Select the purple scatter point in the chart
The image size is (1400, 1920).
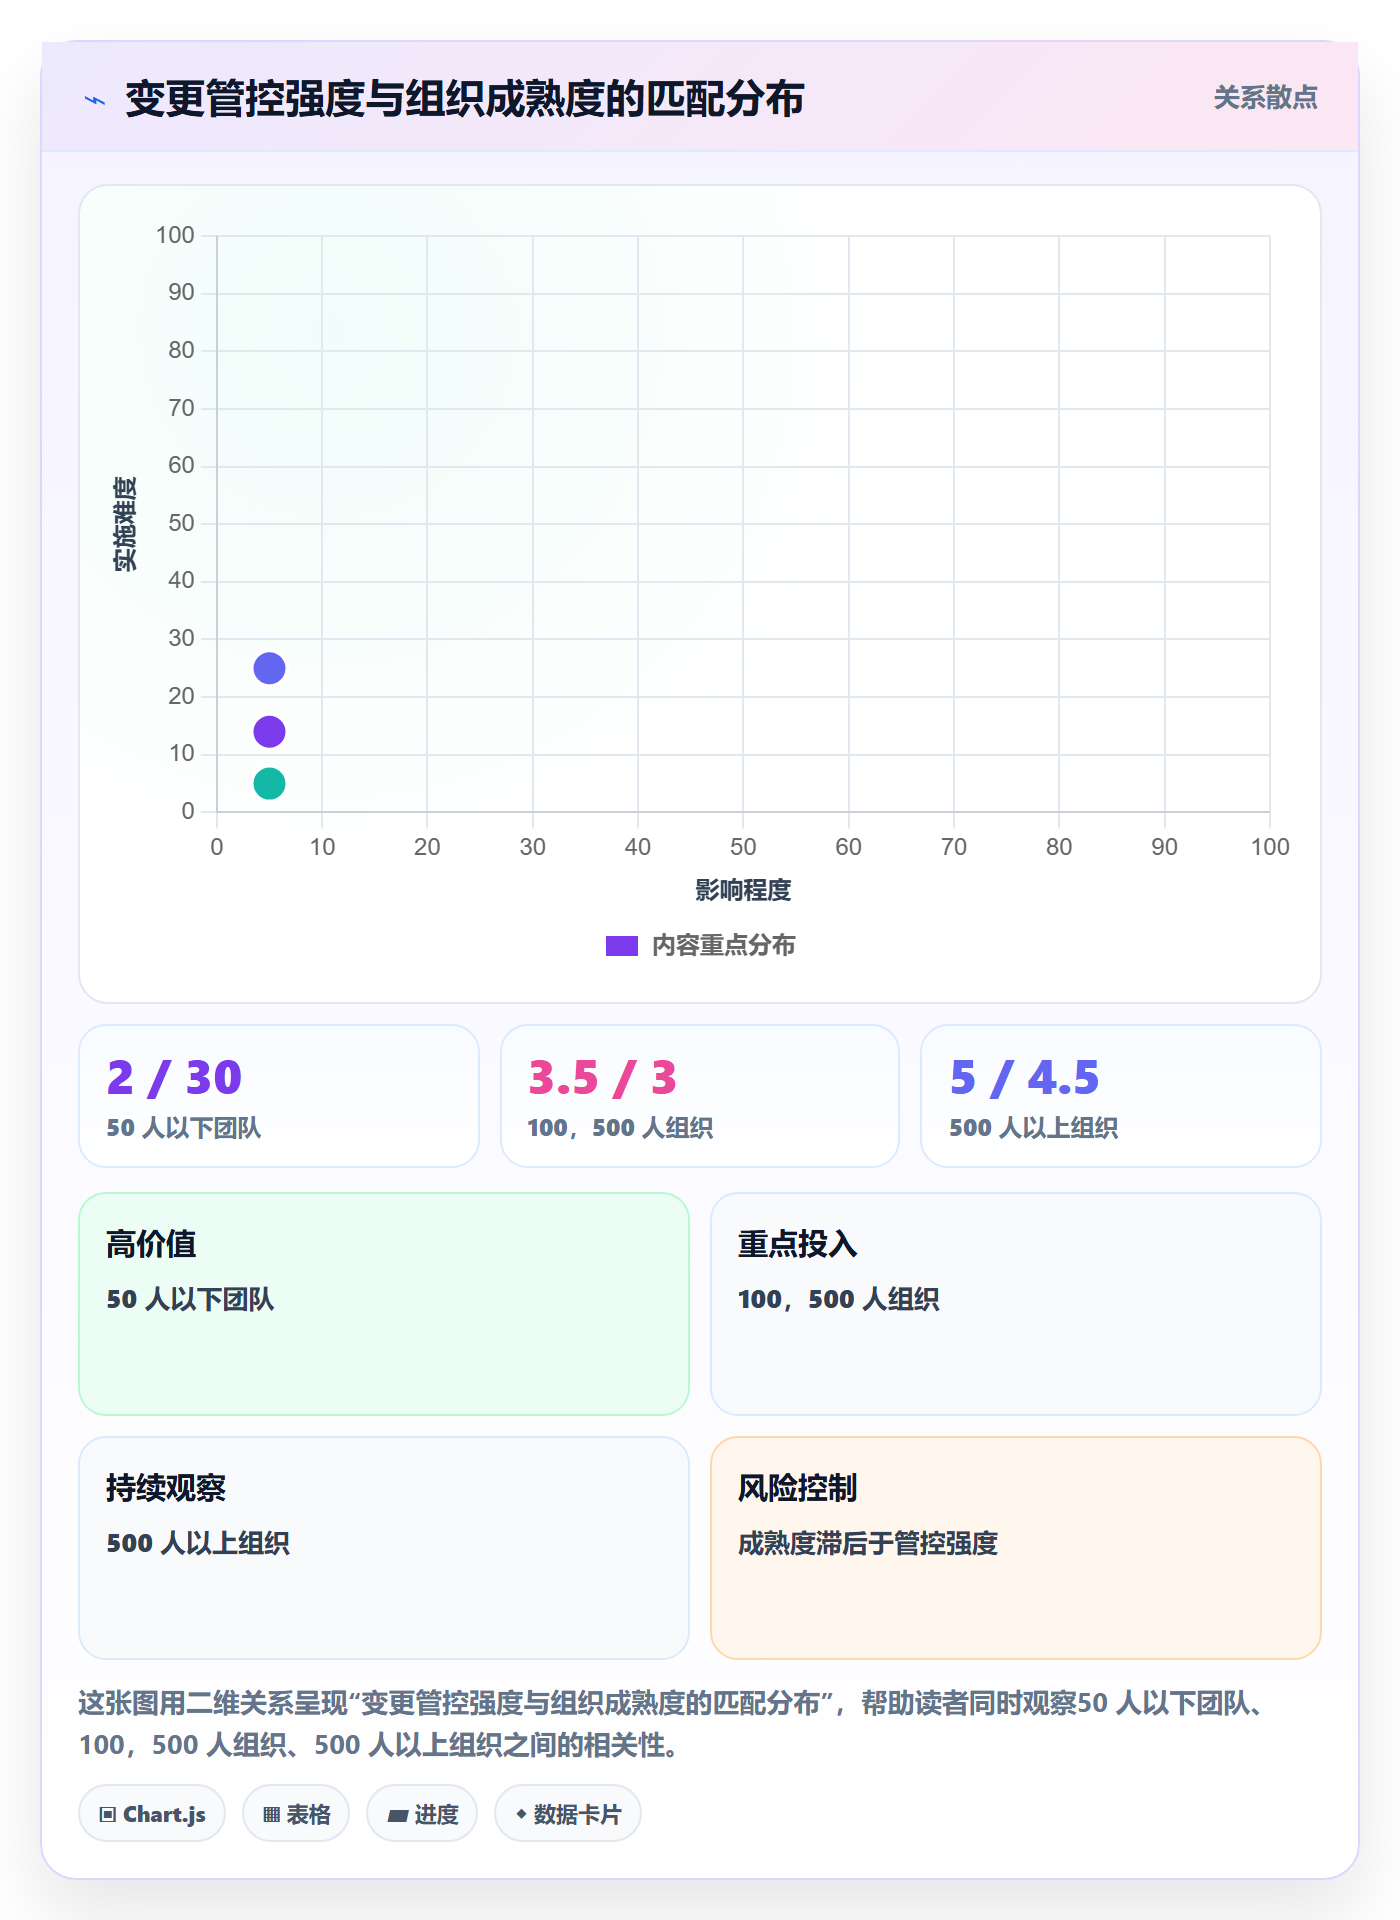point(269,732)
